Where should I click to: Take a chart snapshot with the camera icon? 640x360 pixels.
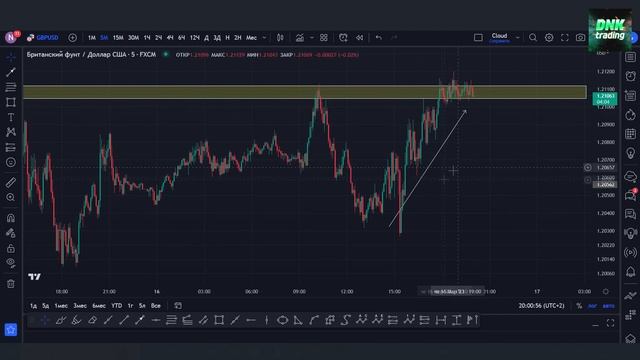point(580,38)
